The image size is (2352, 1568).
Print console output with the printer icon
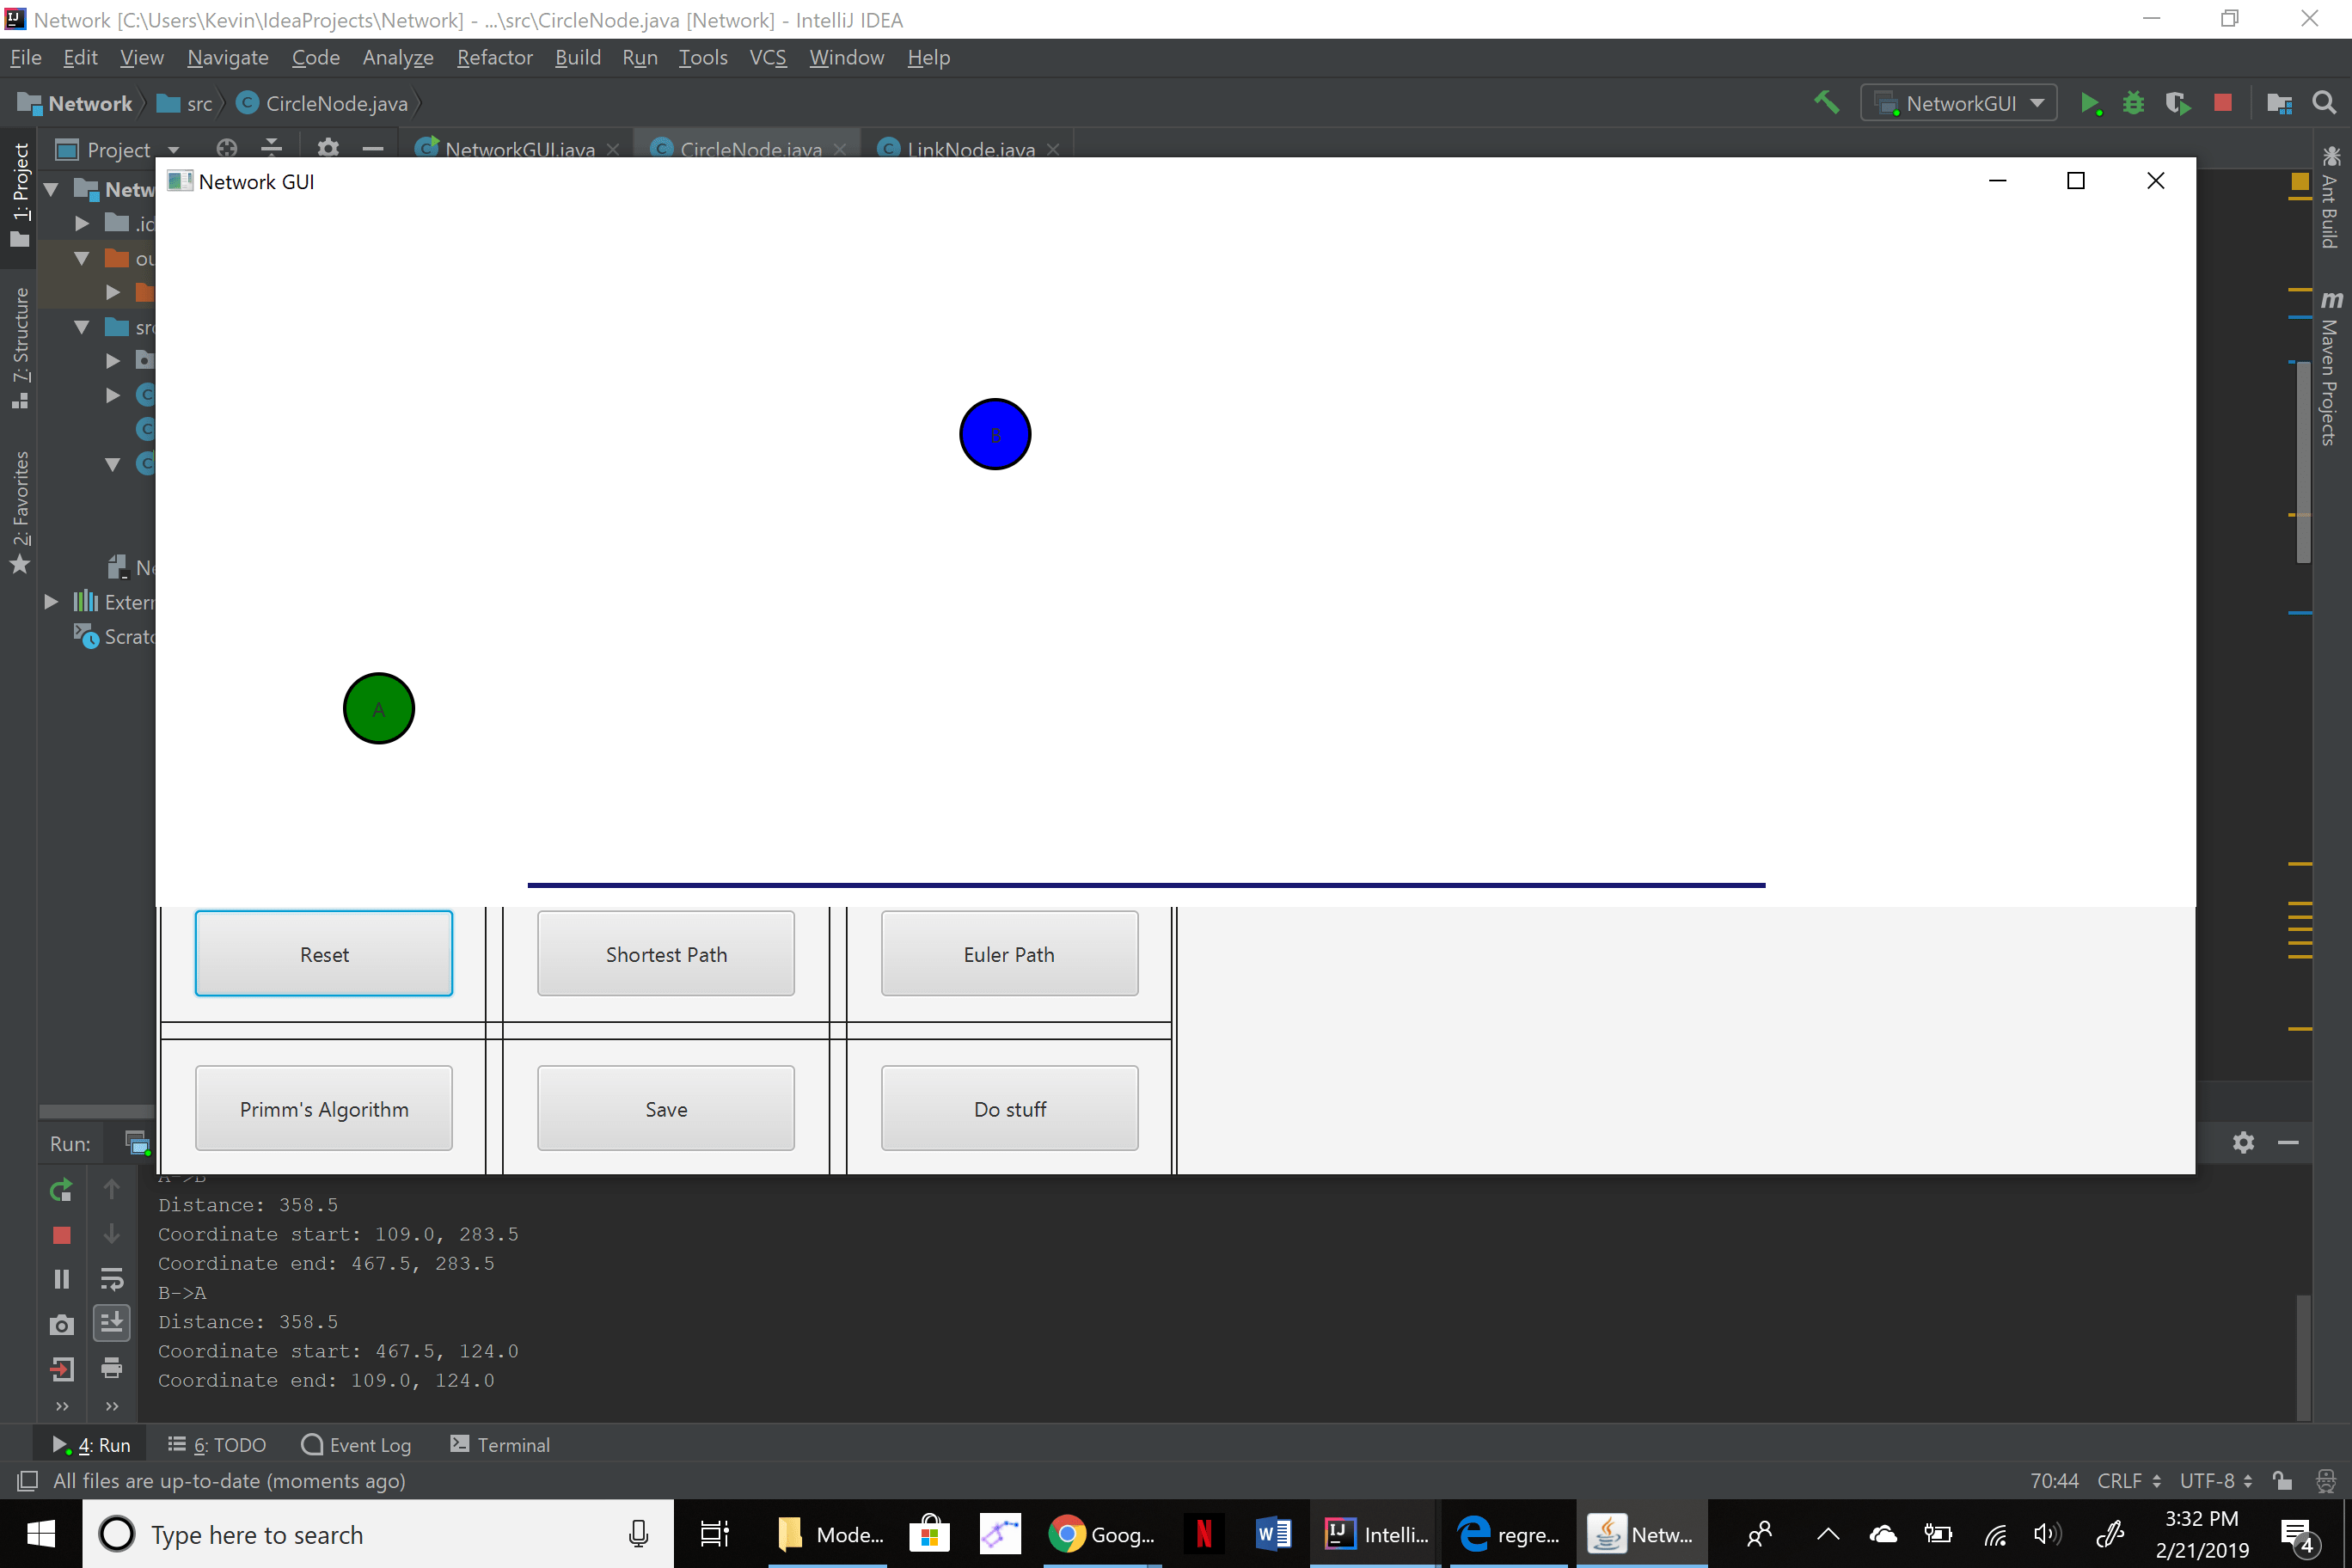pos(111,1368)
